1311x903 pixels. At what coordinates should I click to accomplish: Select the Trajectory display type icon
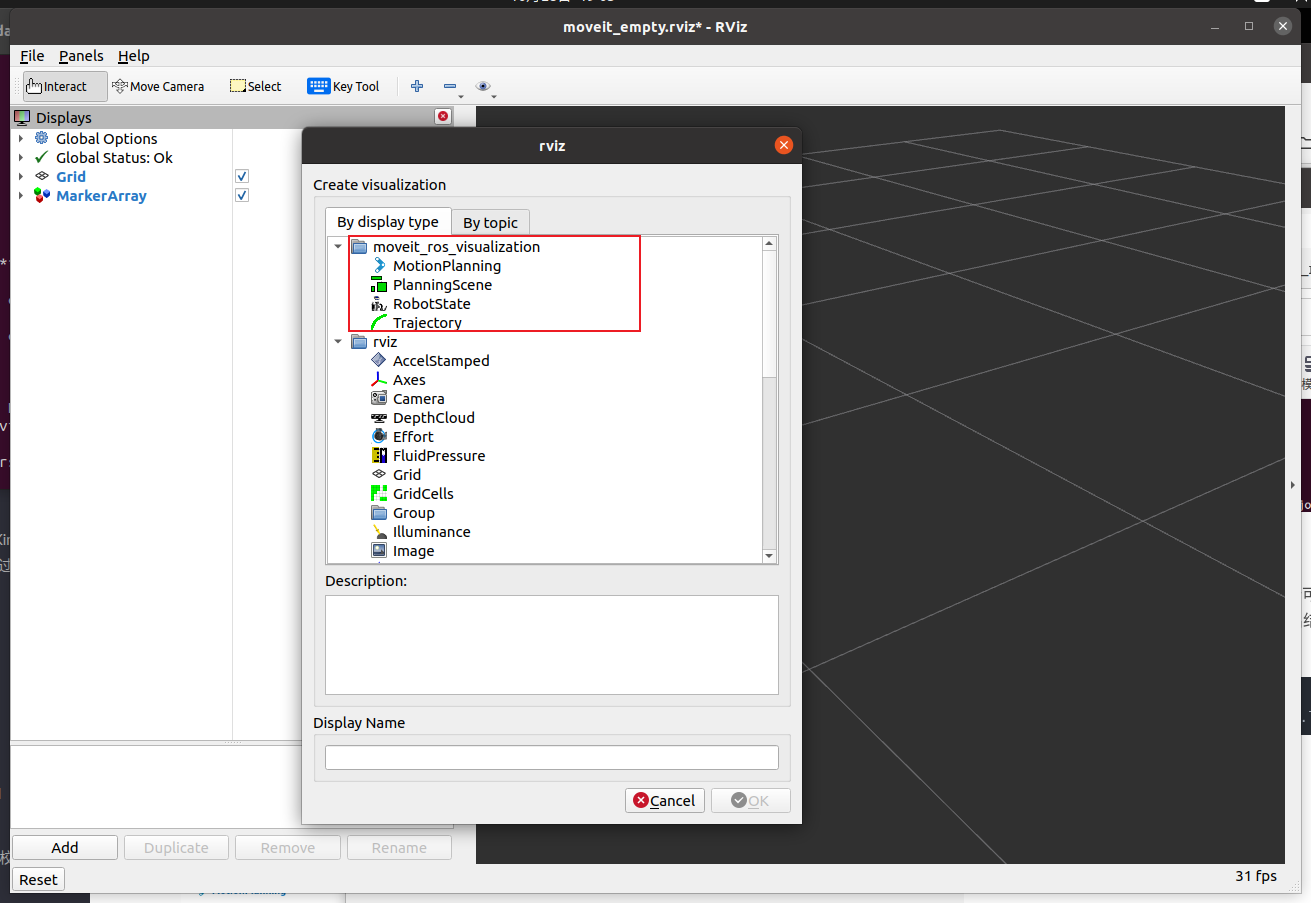(379, 323)
